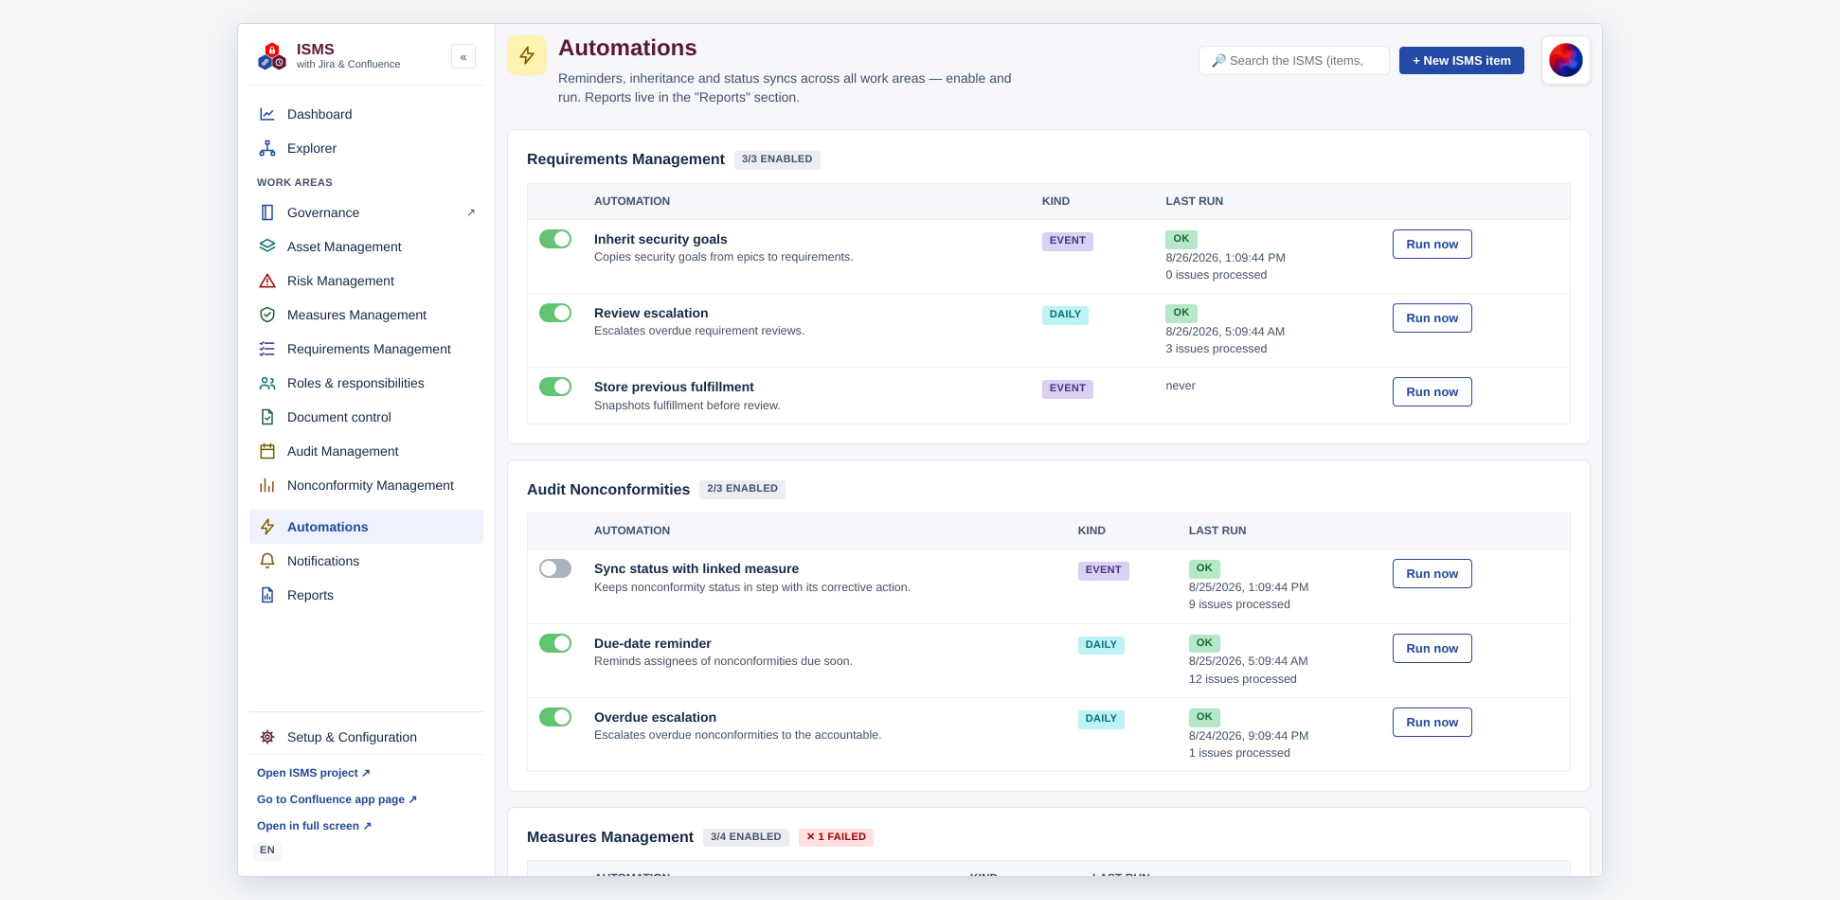The image size is (1840, 900).
Task: Click the Audit Management calendar icon
Action: tap(267, 451)
